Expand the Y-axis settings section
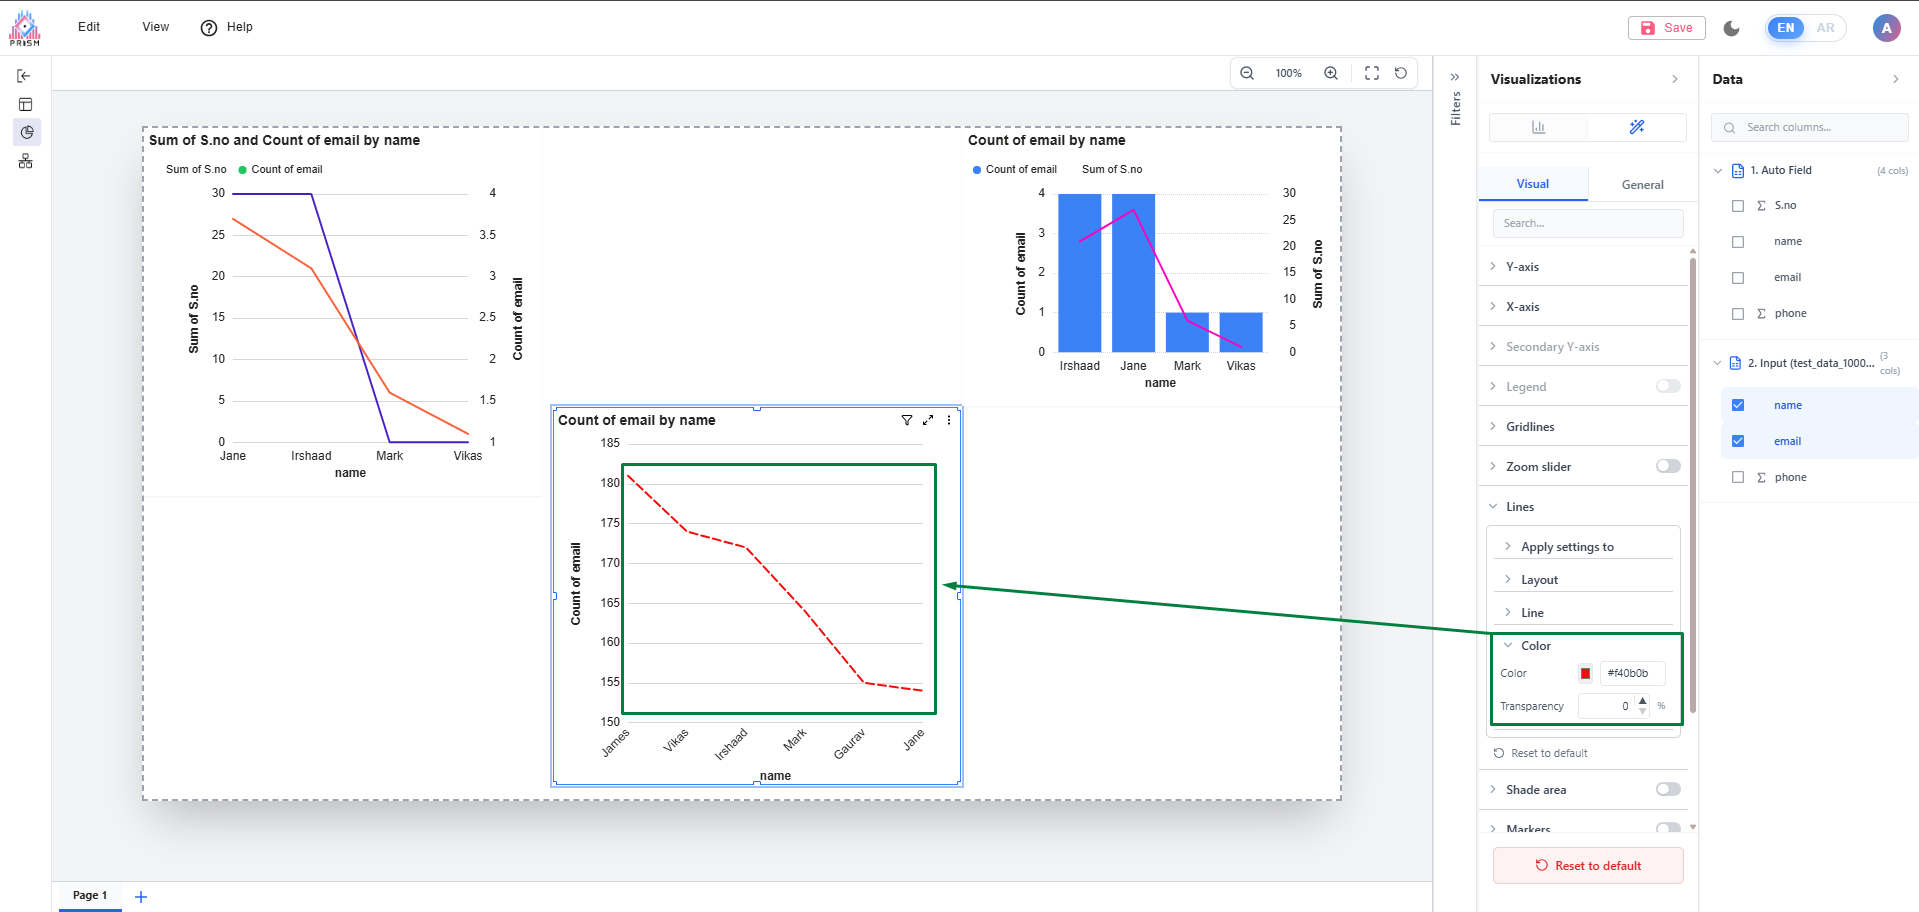Viewport: 1919px width, 912px height. pyautogui.click(x=1522, y=267)
